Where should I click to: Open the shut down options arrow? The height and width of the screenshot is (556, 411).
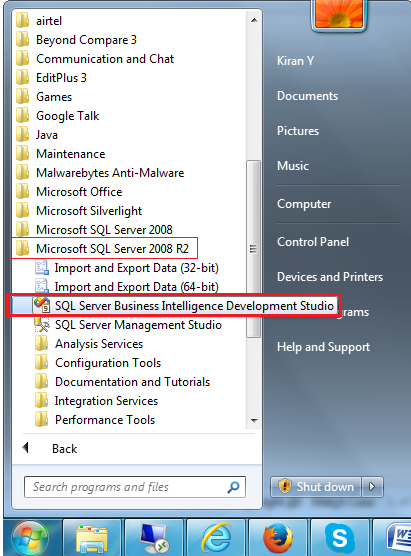point(372,486)
